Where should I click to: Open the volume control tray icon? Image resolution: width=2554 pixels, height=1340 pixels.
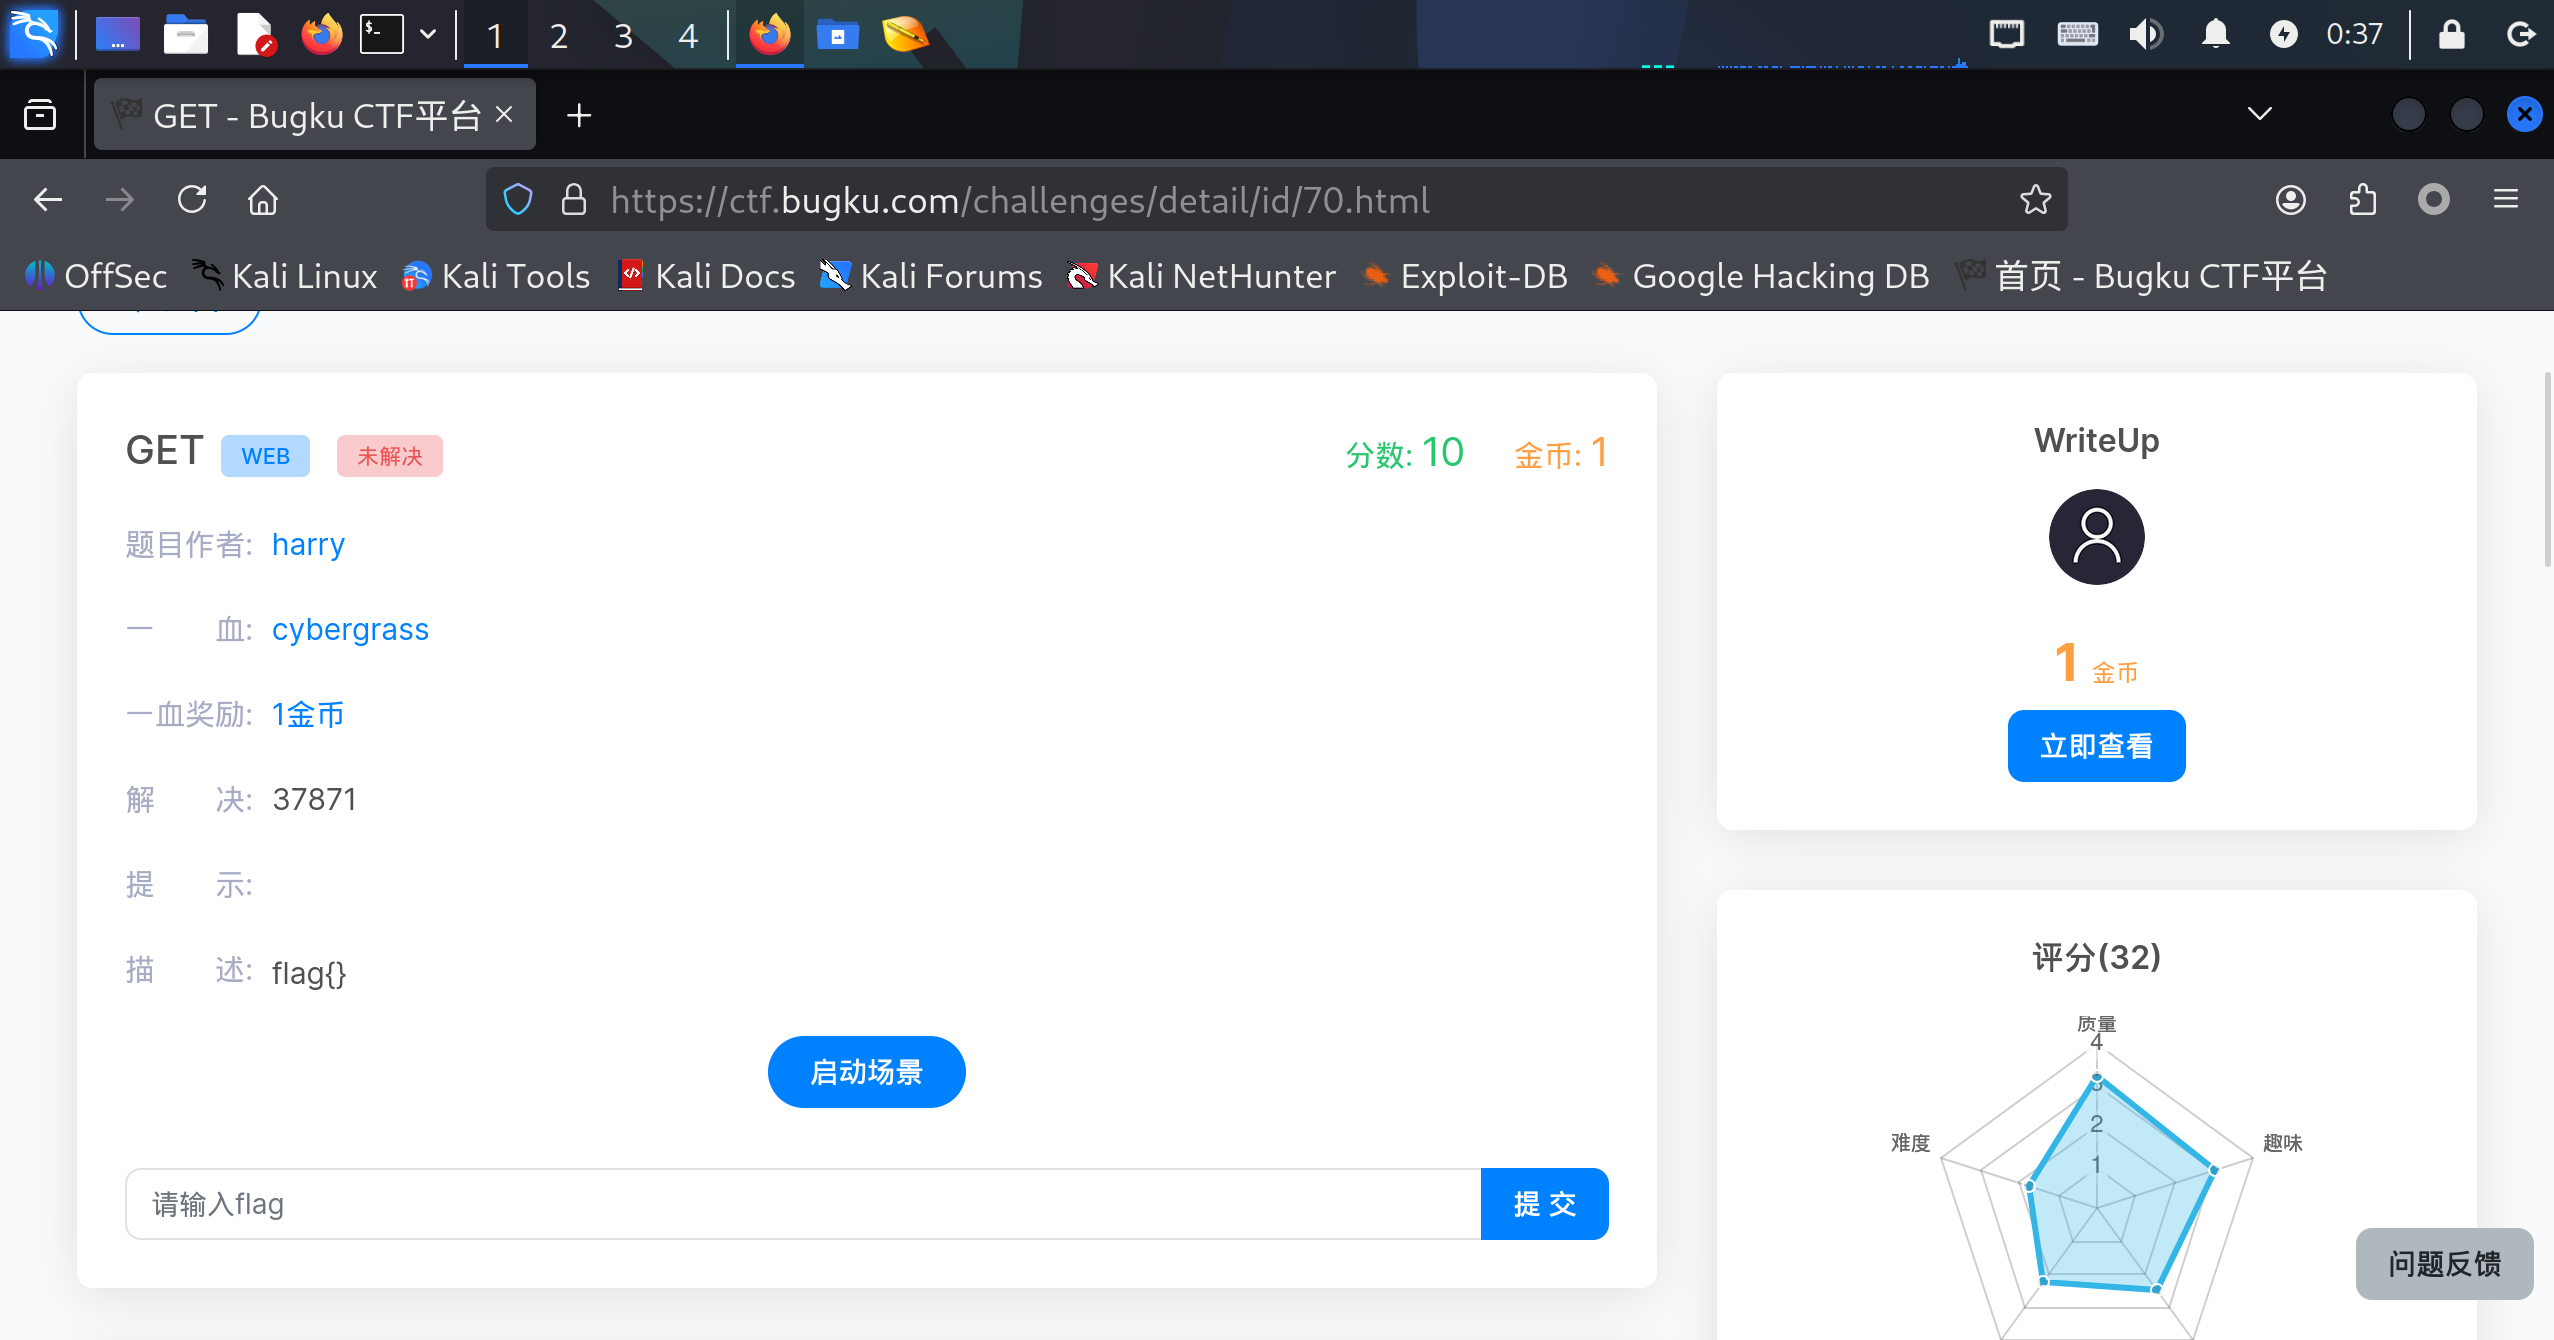pyautogui.click(x=2146, y=34)
